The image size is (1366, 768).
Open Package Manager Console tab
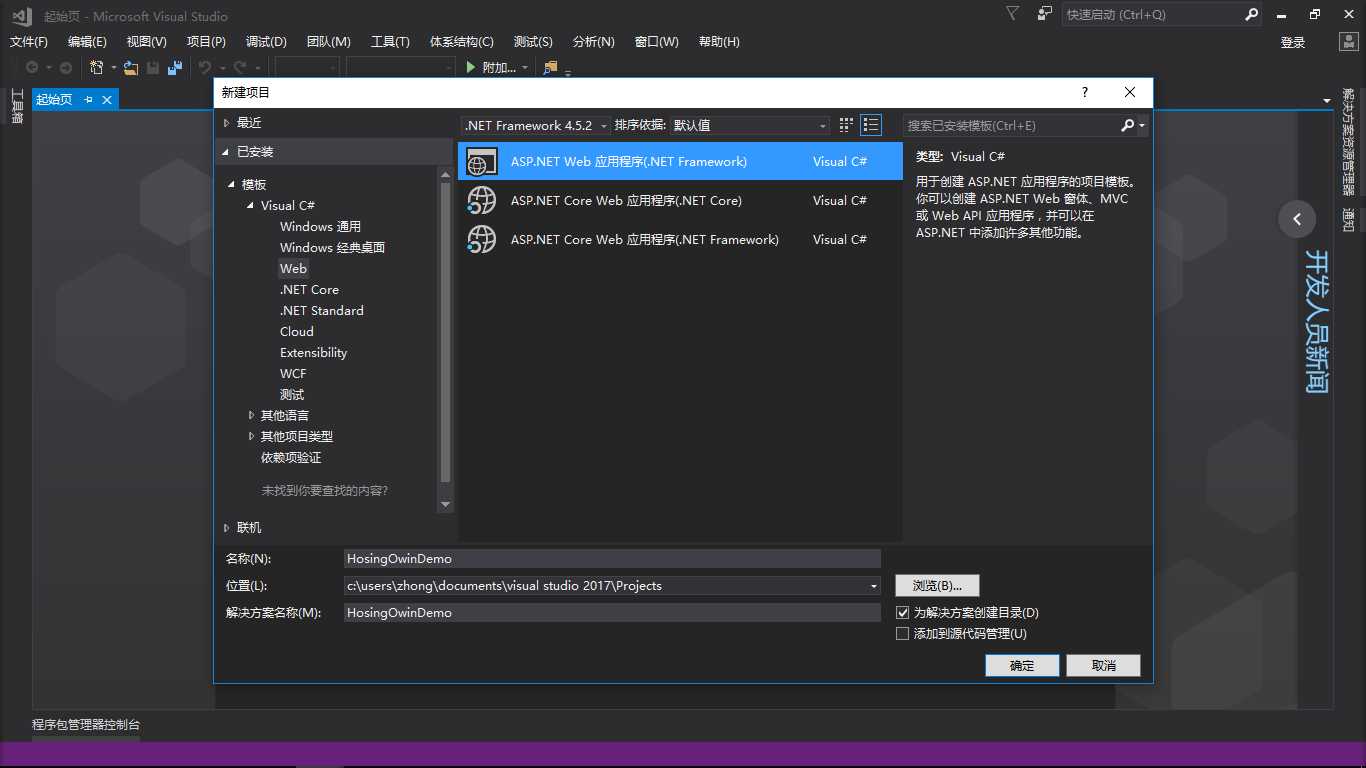(x=86, y=725)
